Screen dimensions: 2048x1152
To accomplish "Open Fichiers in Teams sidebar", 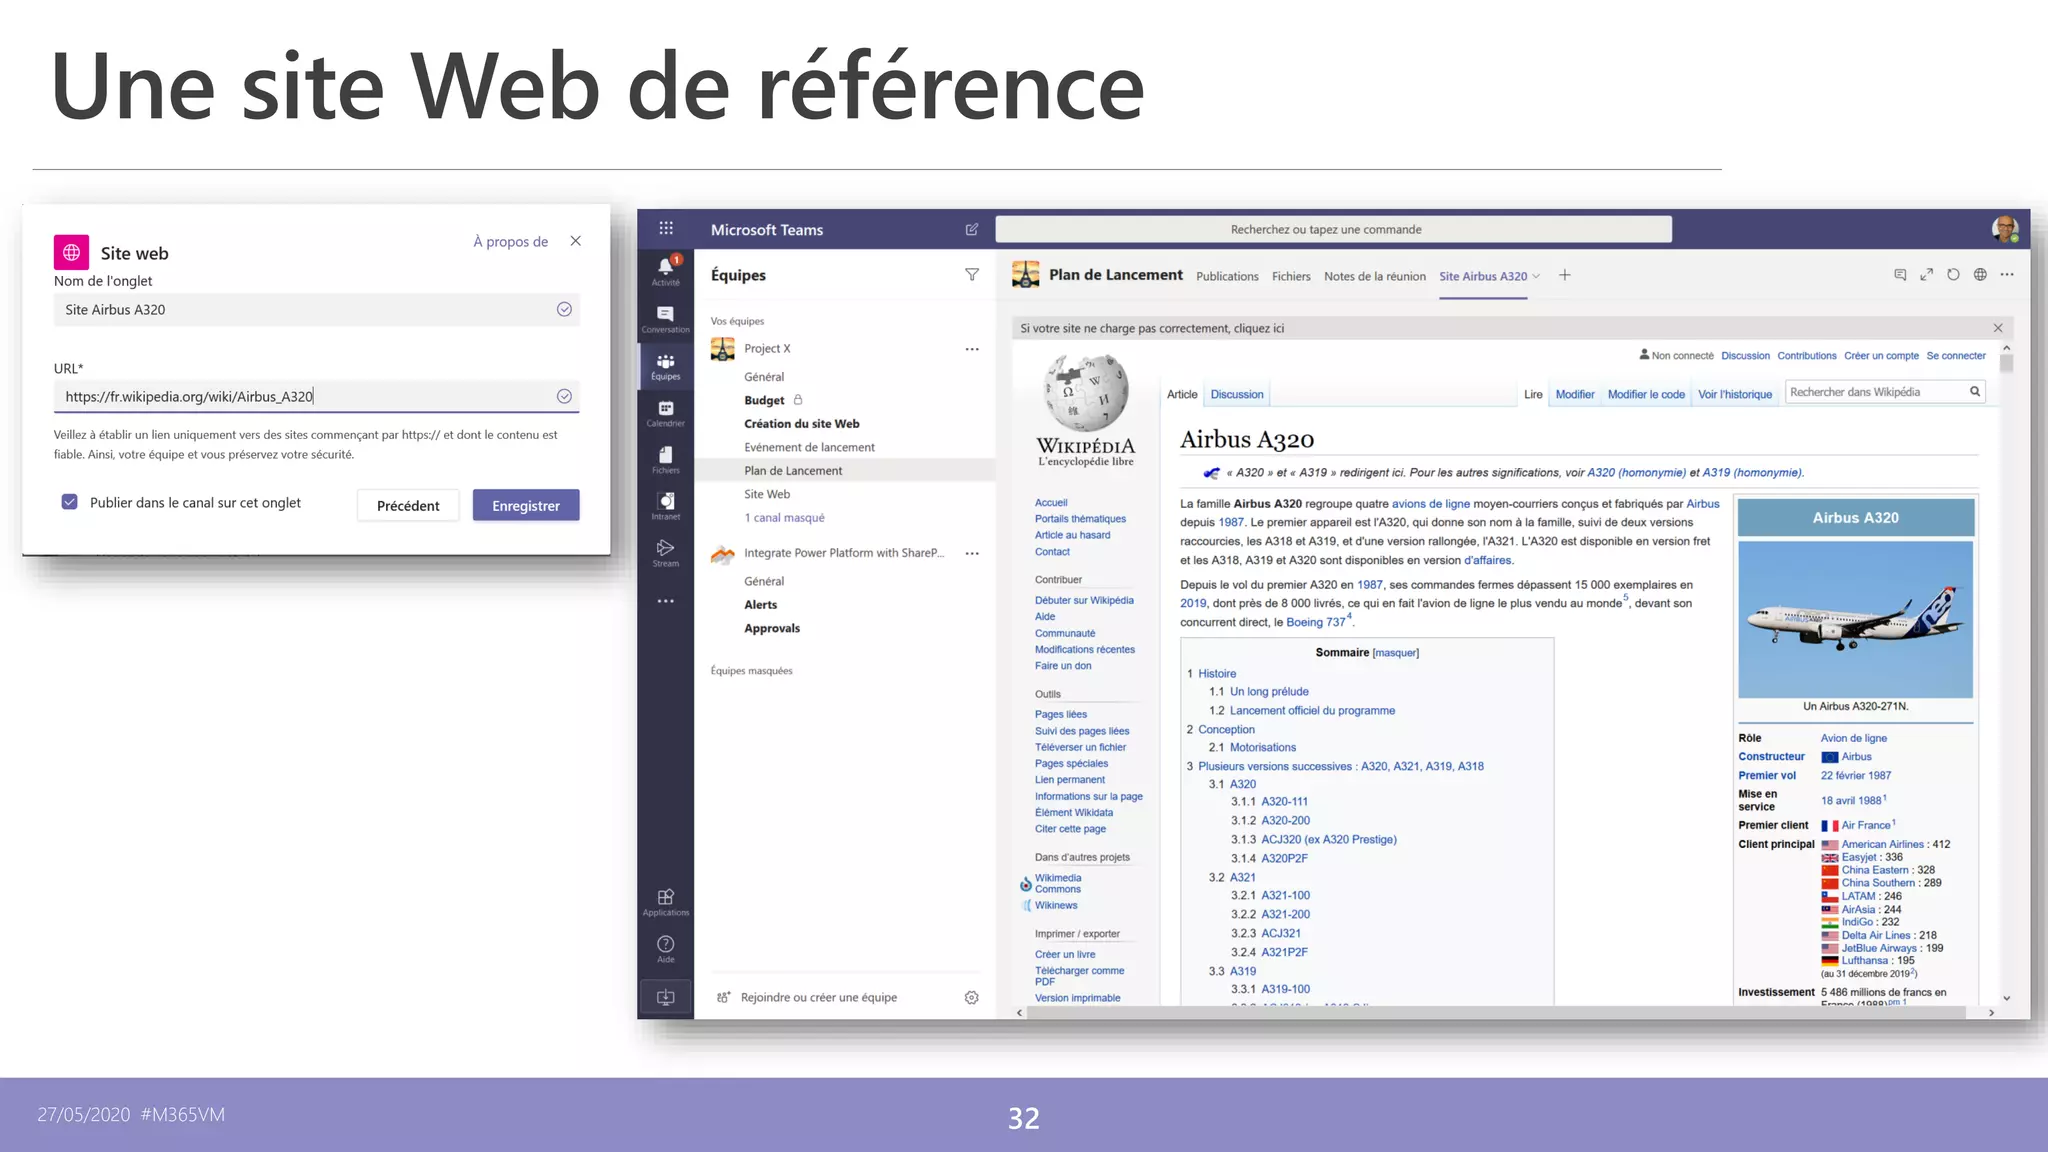I will (x=666, y=460).
